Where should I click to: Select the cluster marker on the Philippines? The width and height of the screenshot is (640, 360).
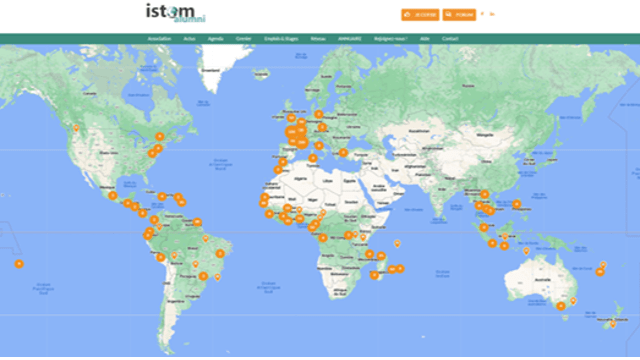pyautogui.click(x=517, y=204)
